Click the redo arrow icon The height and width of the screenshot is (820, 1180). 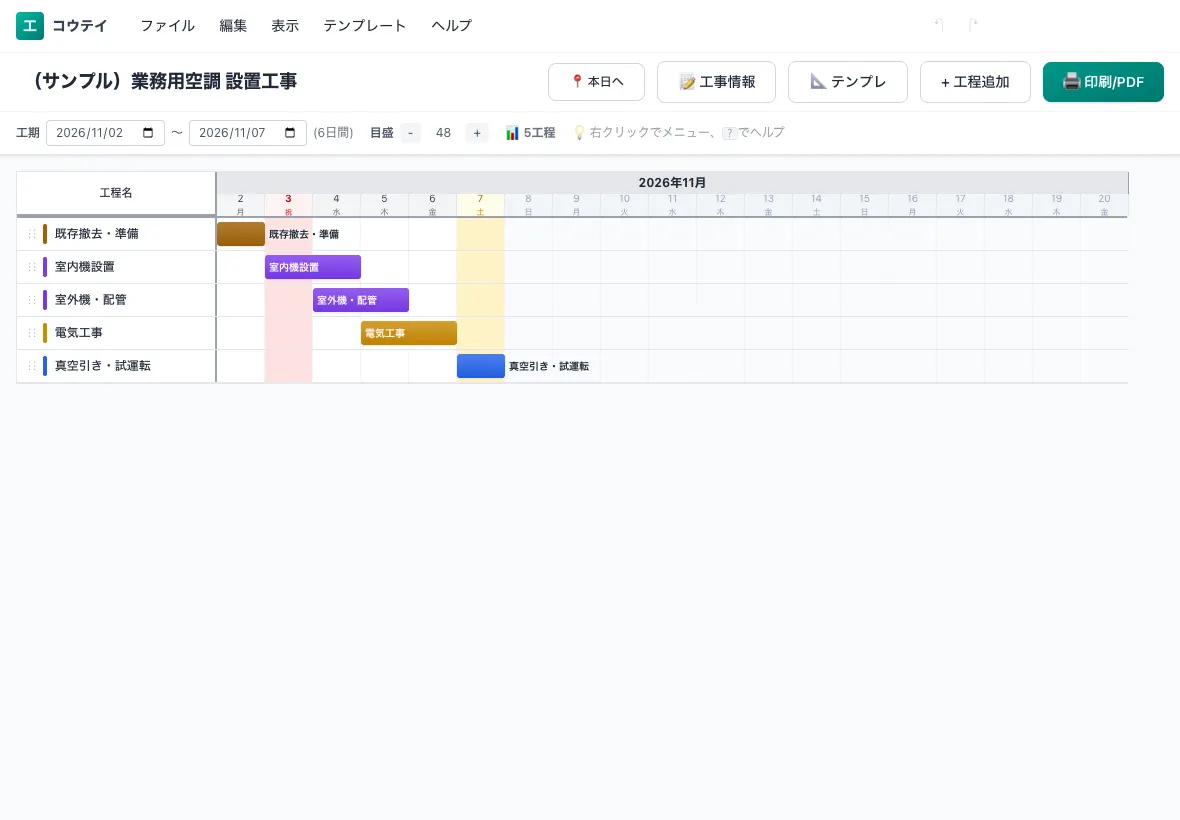[972, 26]
